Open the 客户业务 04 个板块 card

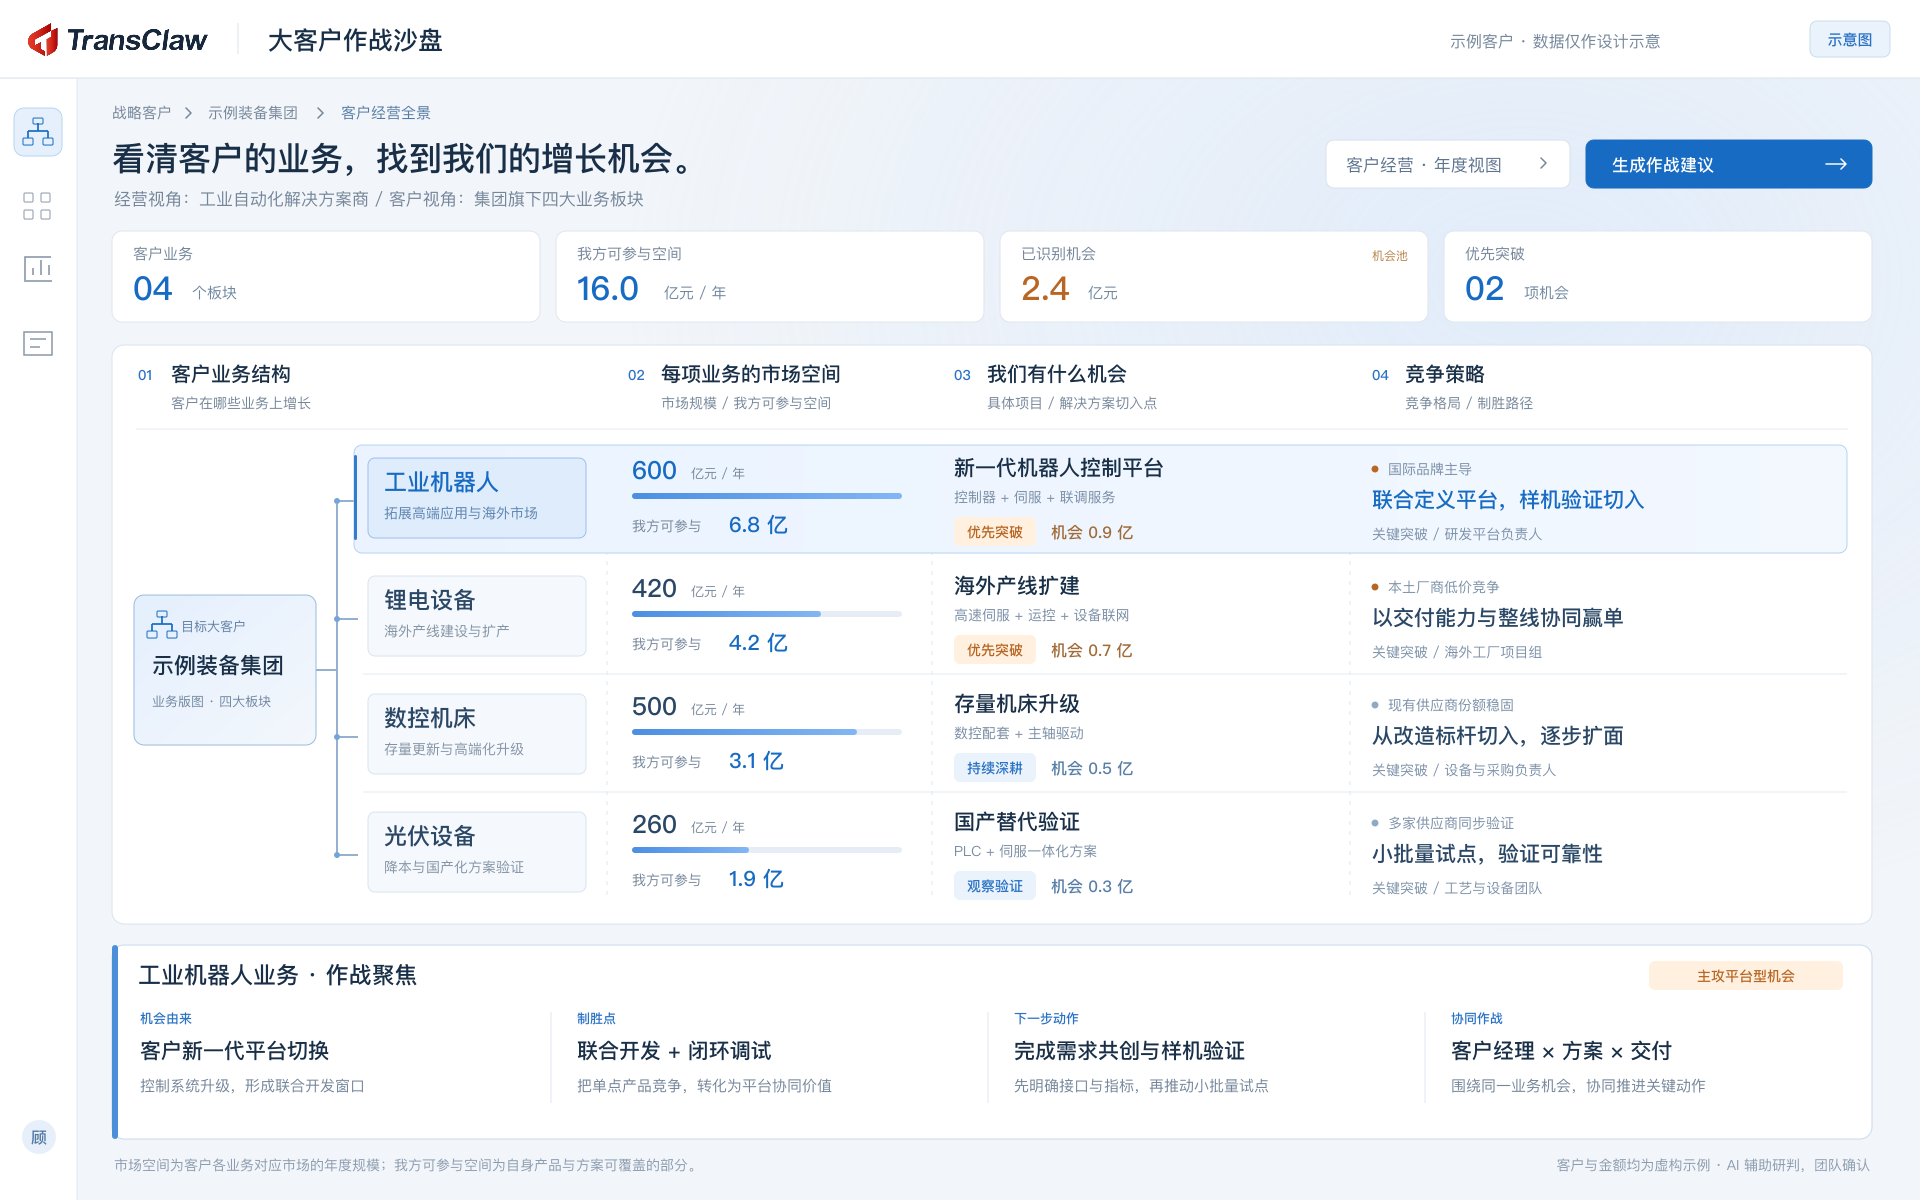tap(326, 277)
